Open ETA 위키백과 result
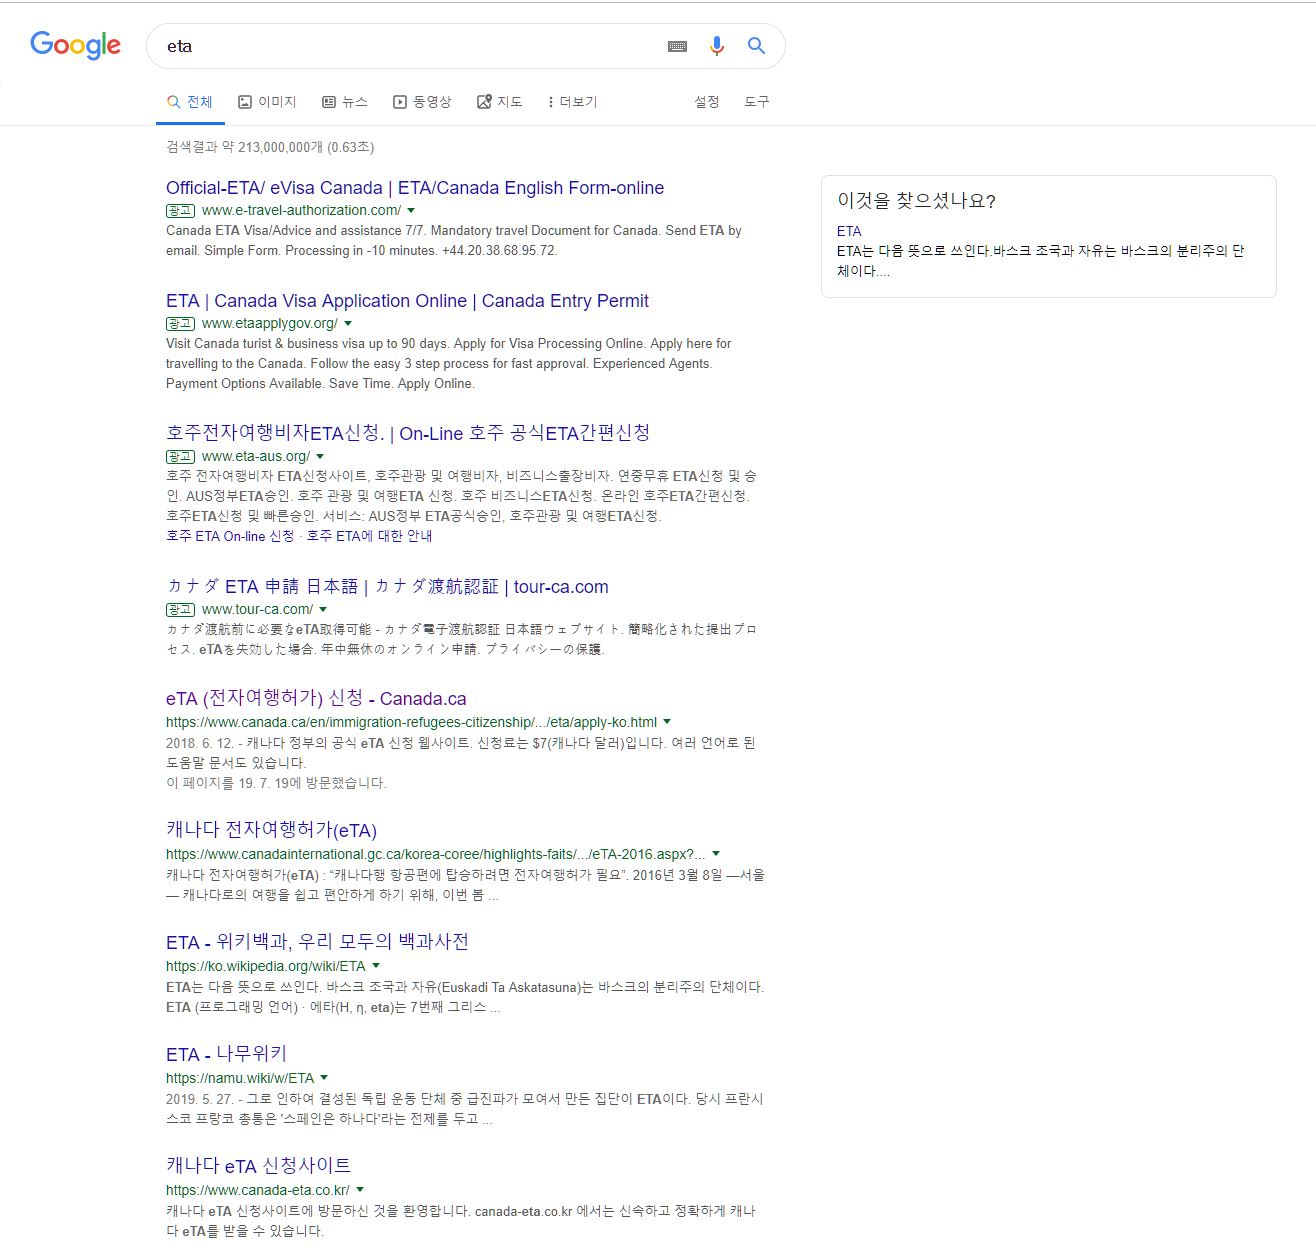Screen dimensions: 1316x1251 click(317, 942)
